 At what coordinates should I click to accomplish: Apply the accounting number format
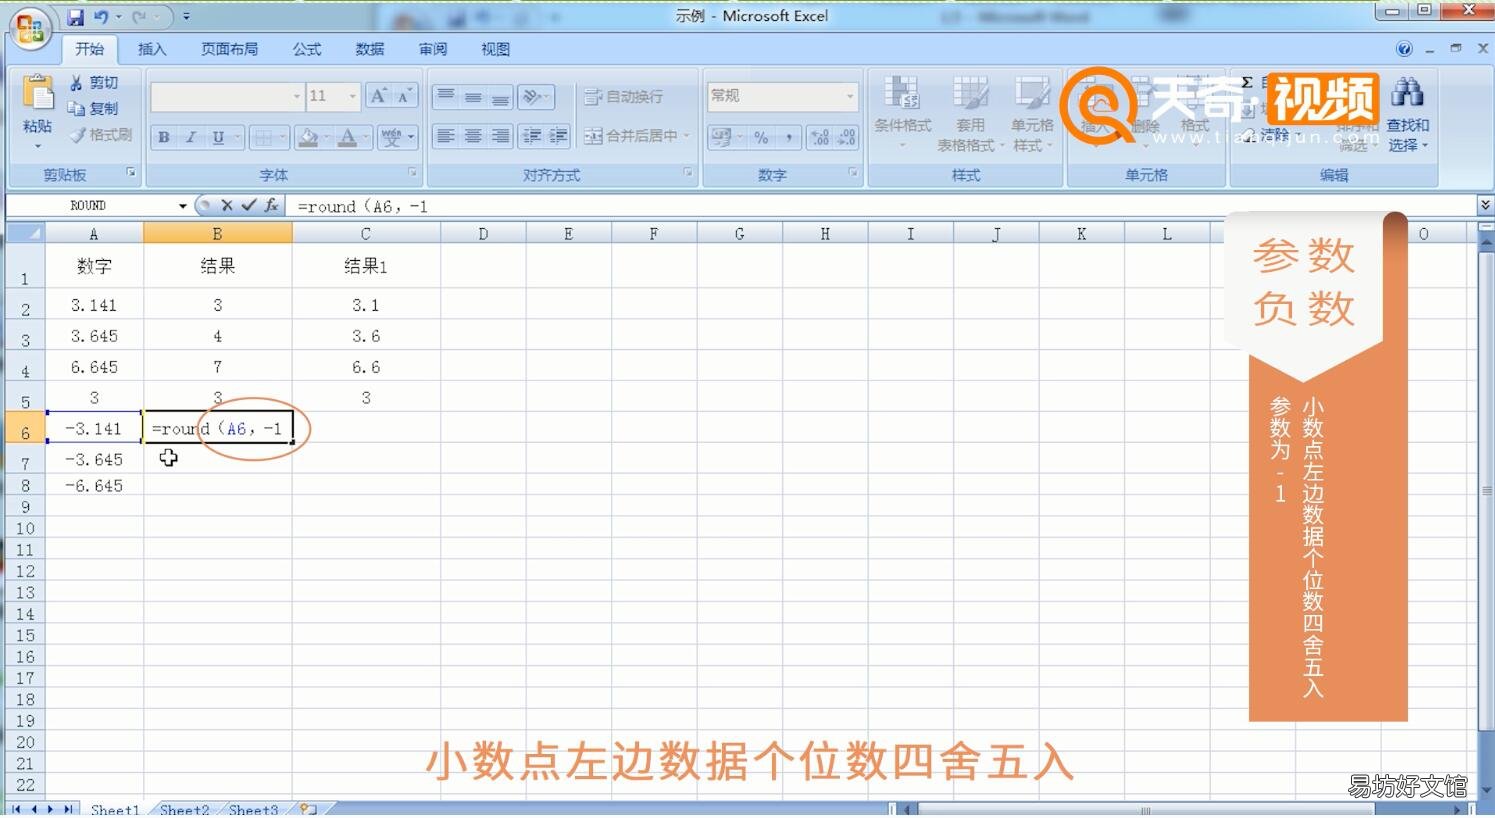point(723,137)
